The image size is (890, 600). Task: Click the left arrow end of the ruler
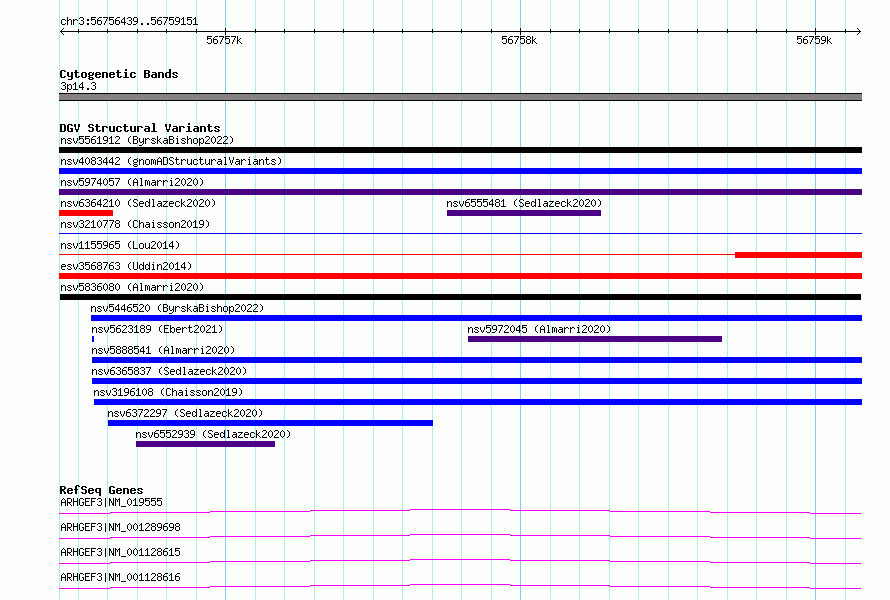click(62, 32)
